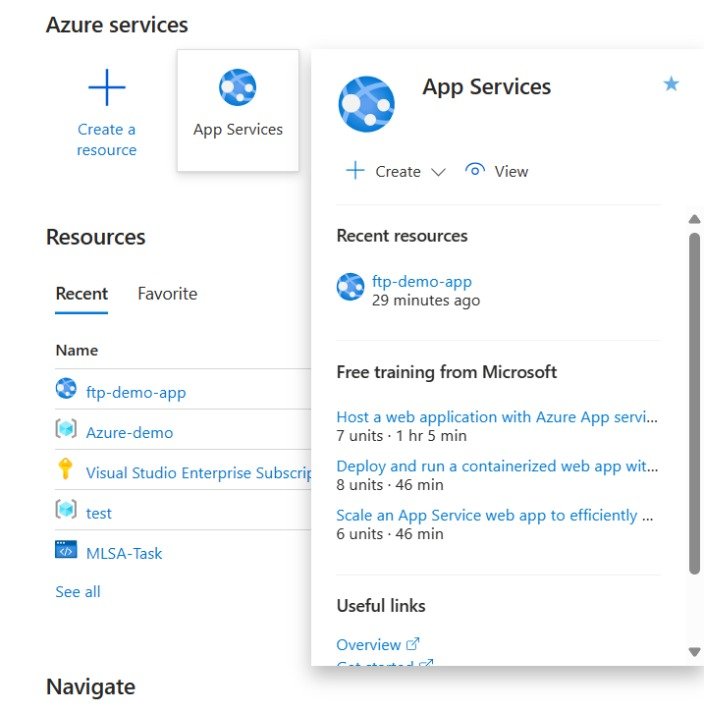
Task: Click the 7 units · 1 hr 5 min text
Action: [x=401, y=436]
